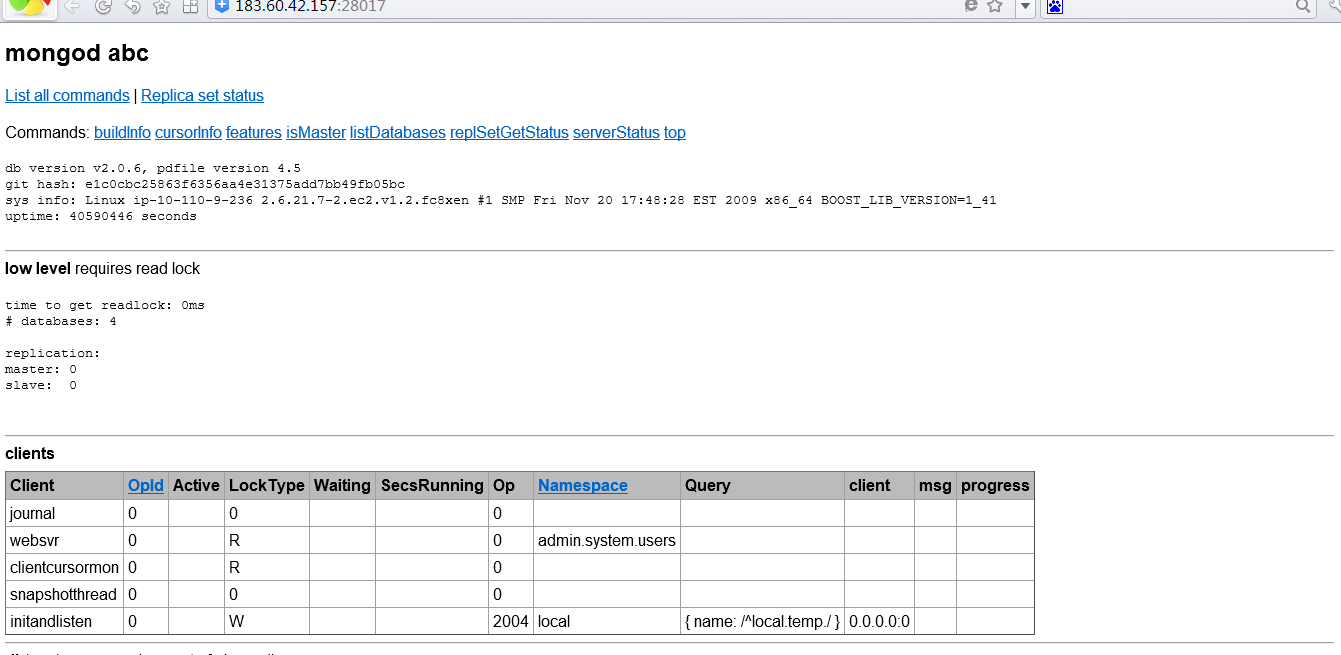Select '# databases: 4' text

[61, 321]
